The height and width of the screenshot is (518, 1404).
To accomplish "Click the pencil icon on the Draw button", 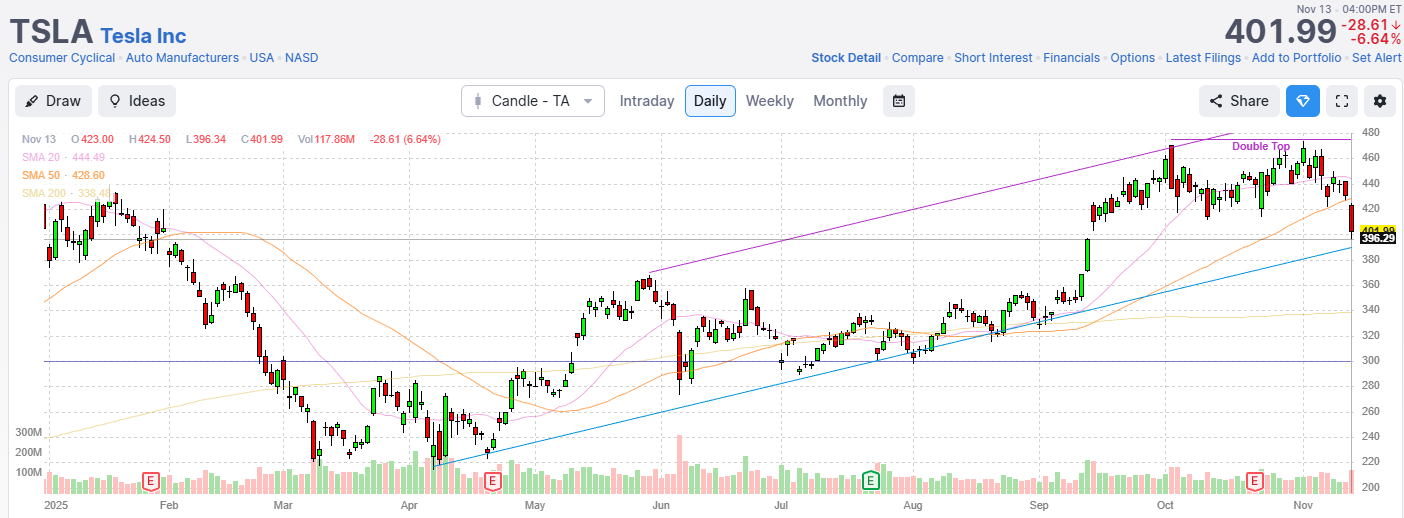I will pyautogui.click(x=32, y=101).
